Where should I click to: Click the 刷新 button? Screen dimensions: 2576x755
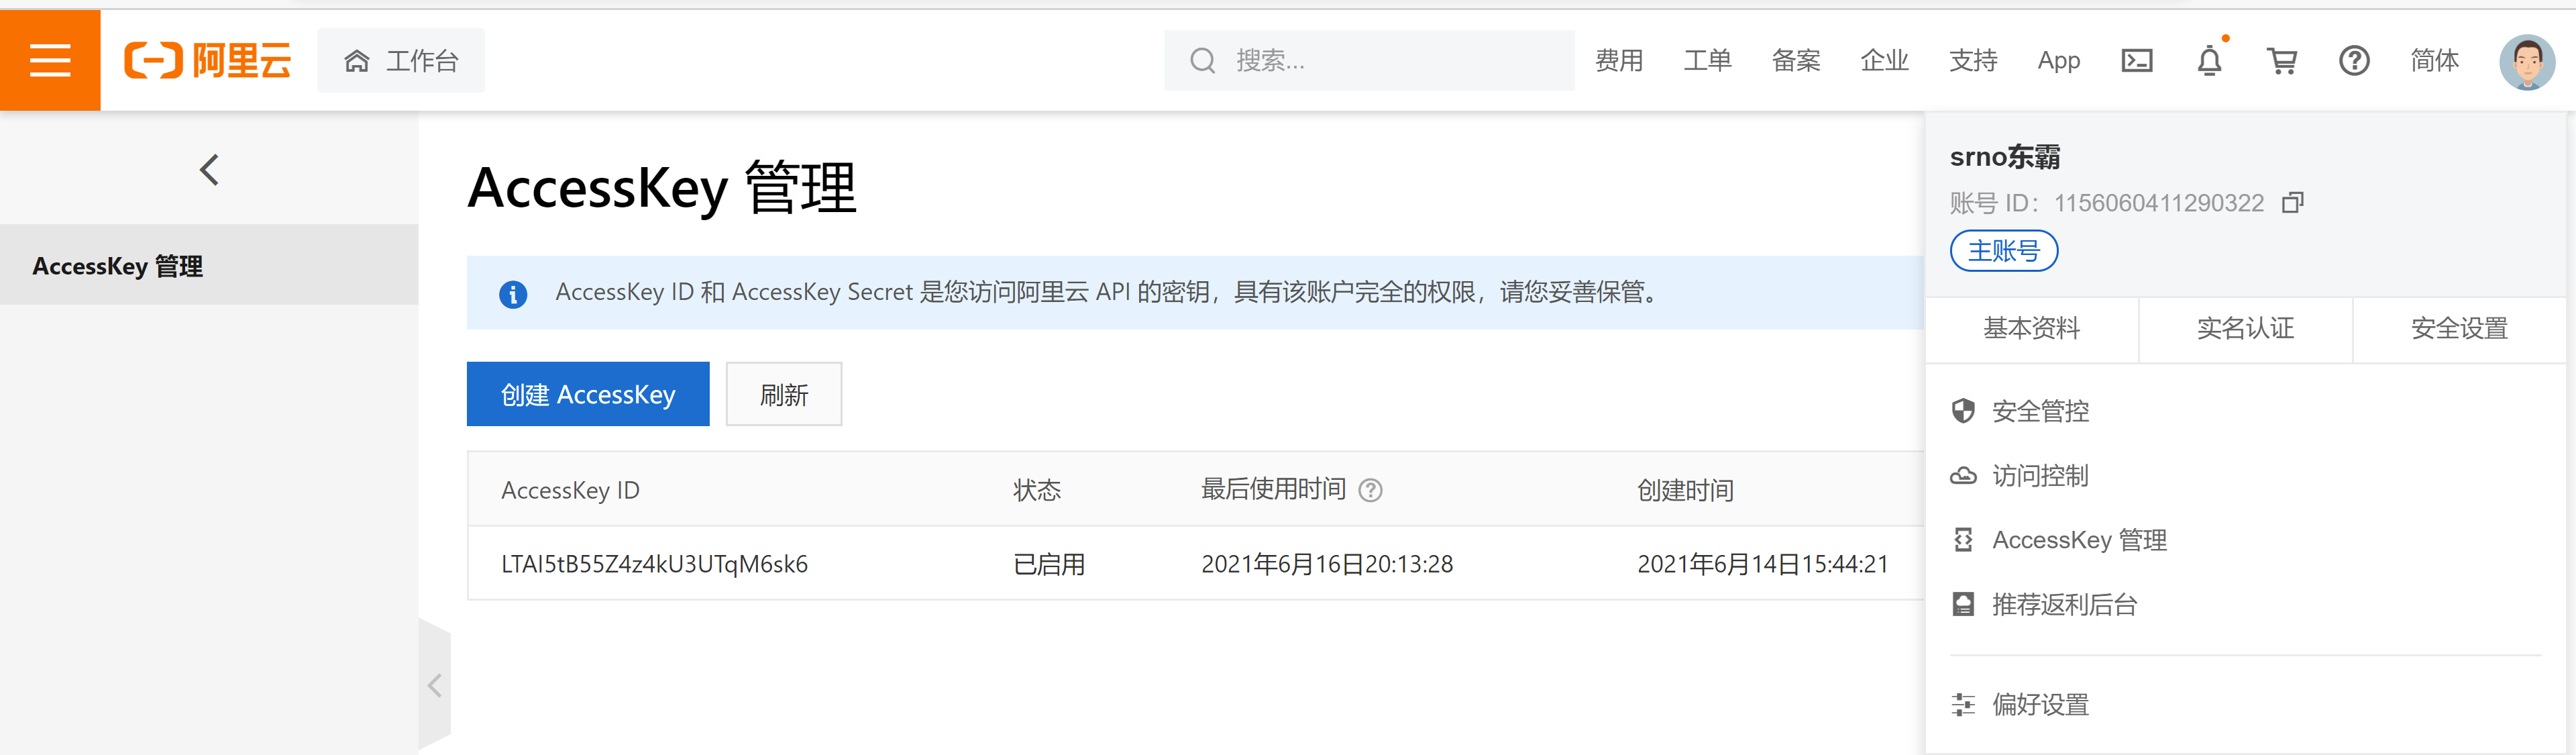pos(783,394)
